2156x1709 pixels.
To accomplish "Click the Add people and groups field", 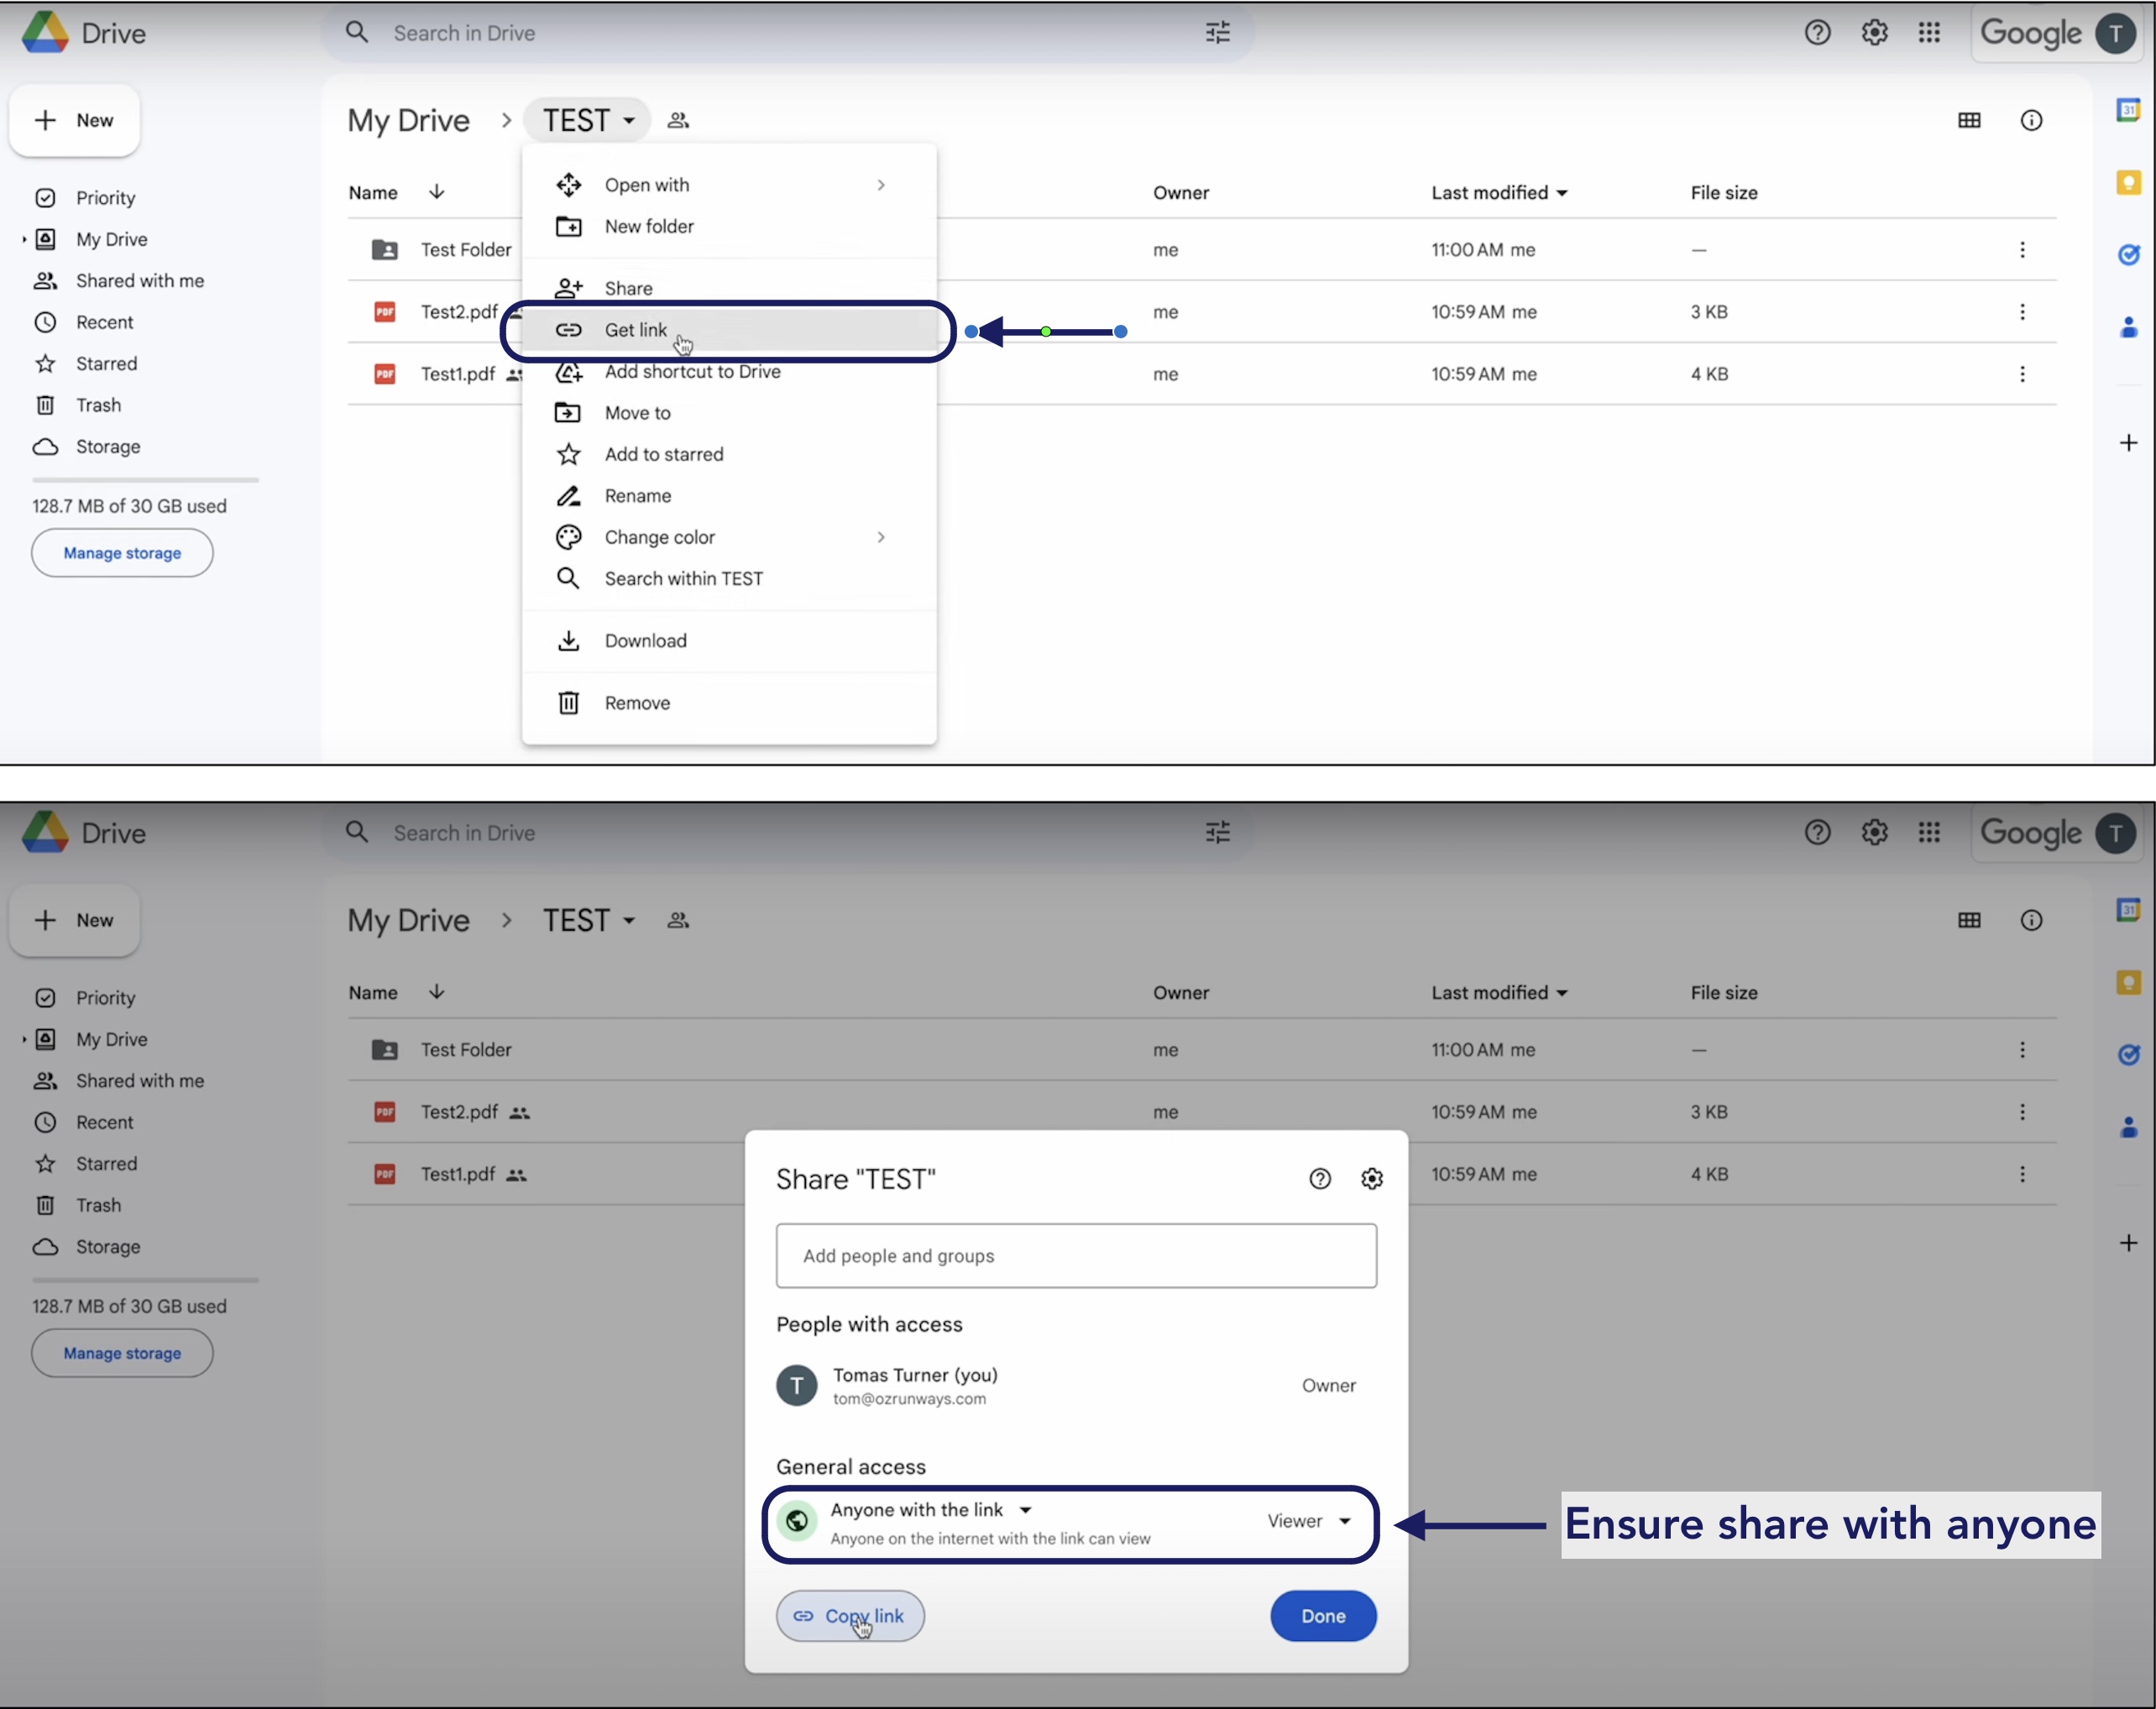I will pos(1076,1256).
